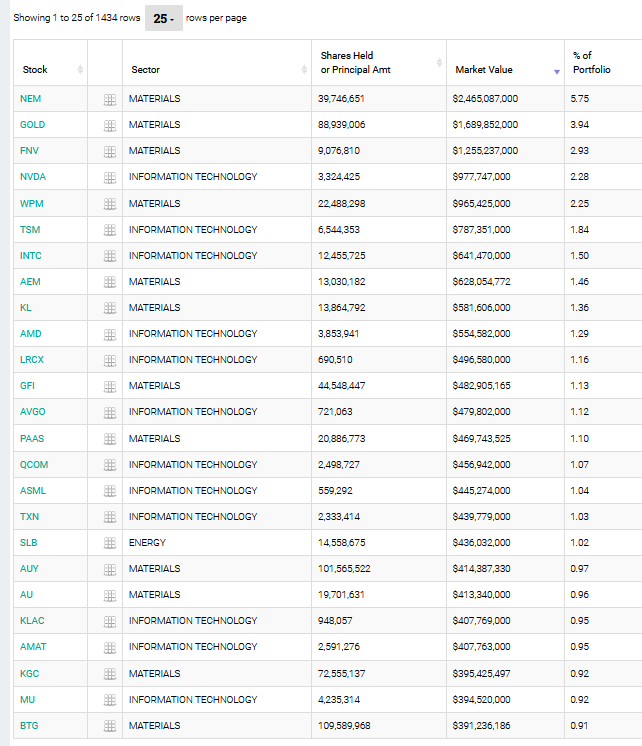642x746 pixels.
Task: Open the grid icon in the GOLD row
Action: point(110,126)
